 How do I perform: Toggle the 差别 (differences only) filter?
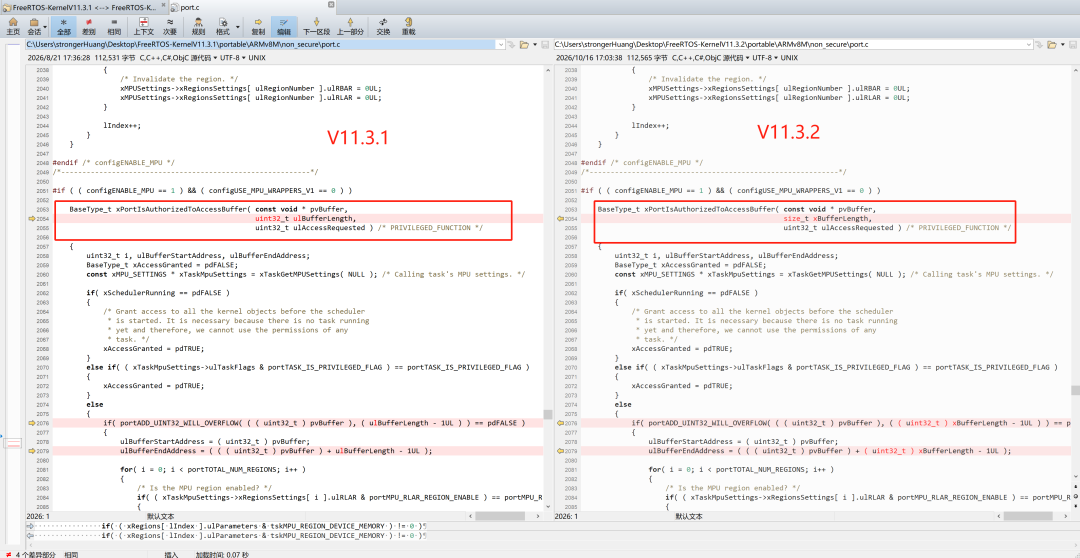pyautogui.click(x=88, y=26)
